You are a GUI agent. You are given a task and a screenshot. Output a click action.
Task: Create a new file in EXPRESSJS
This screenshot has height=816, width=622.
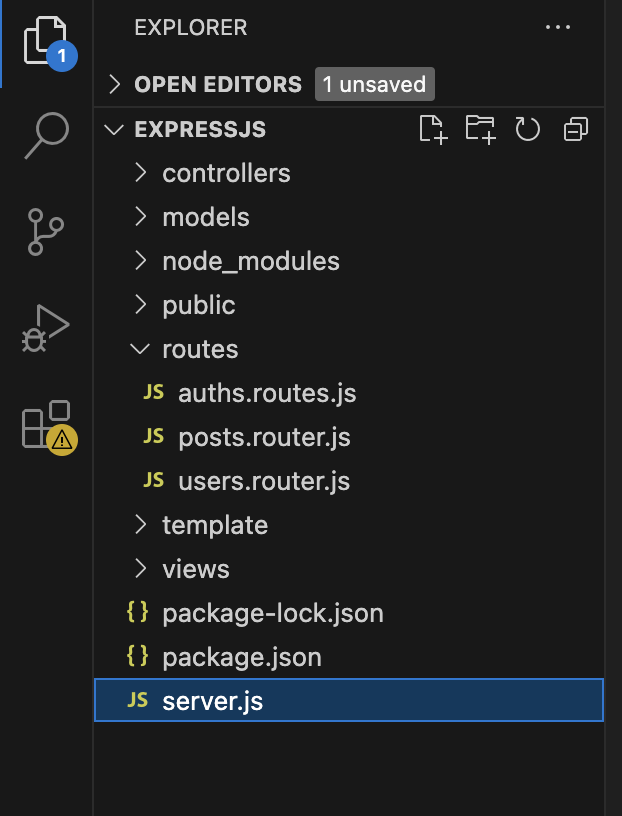[x=434, y=129]
